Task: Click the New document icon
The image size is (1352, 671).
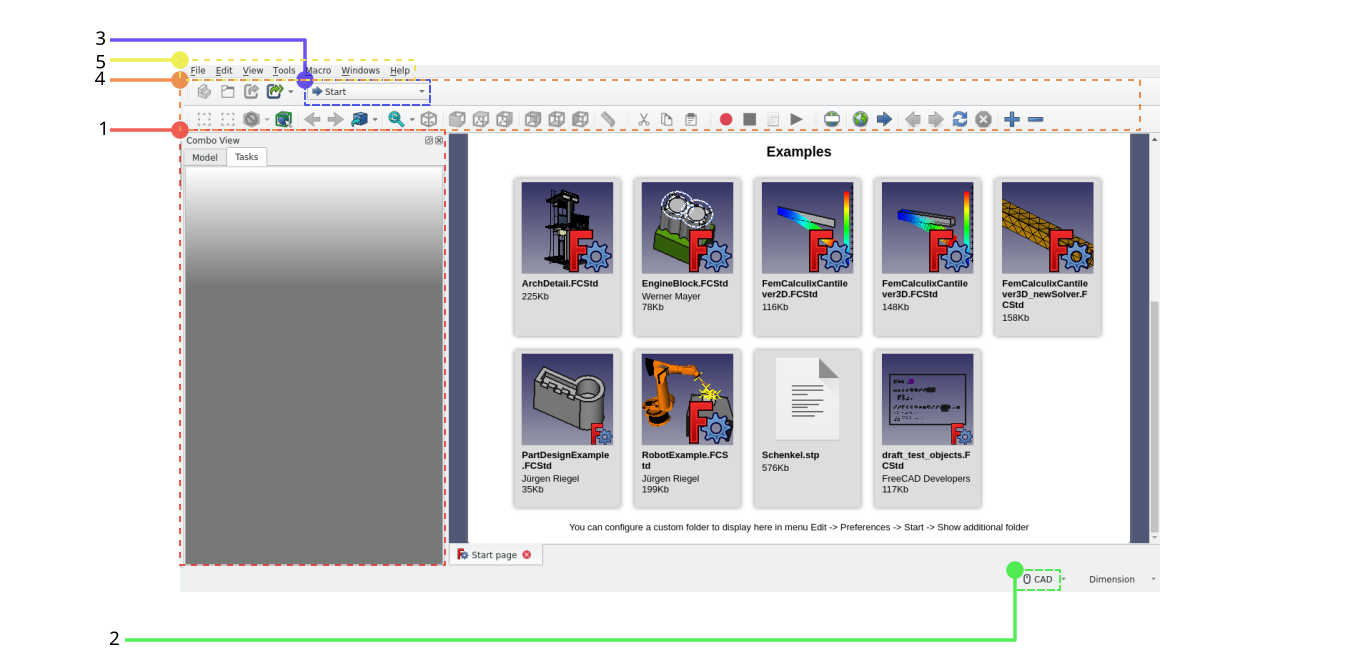Action: pyautogui.click(x=204, y=91)
